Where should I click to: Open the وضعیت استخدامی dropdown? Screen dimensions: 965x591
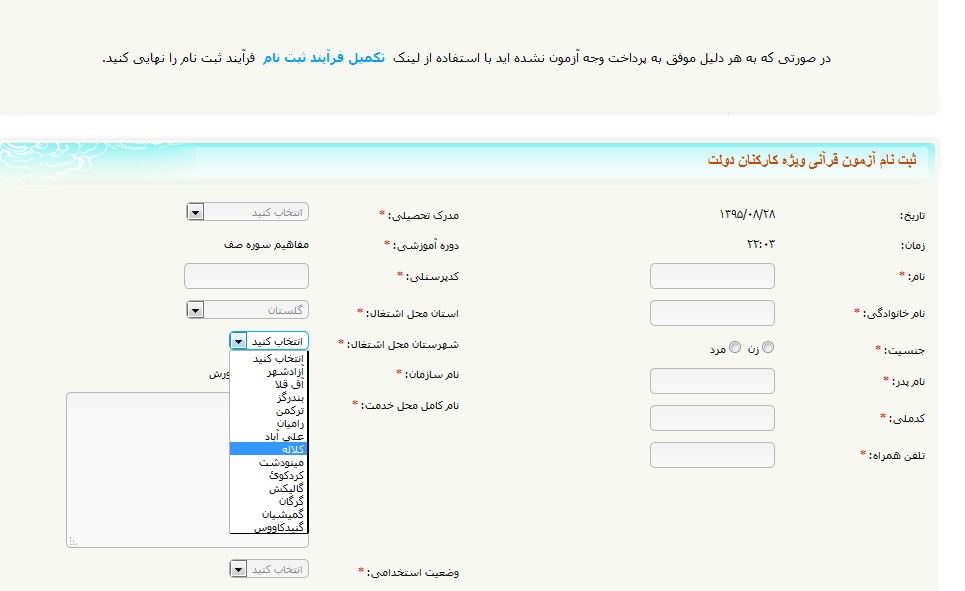(269, 569)
